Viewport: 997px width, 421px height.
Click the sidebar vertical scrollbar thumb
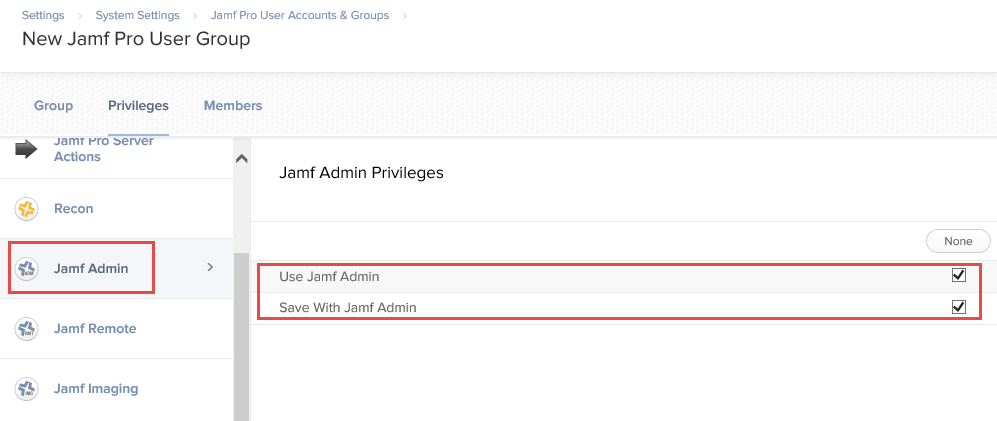pos(242,336)
